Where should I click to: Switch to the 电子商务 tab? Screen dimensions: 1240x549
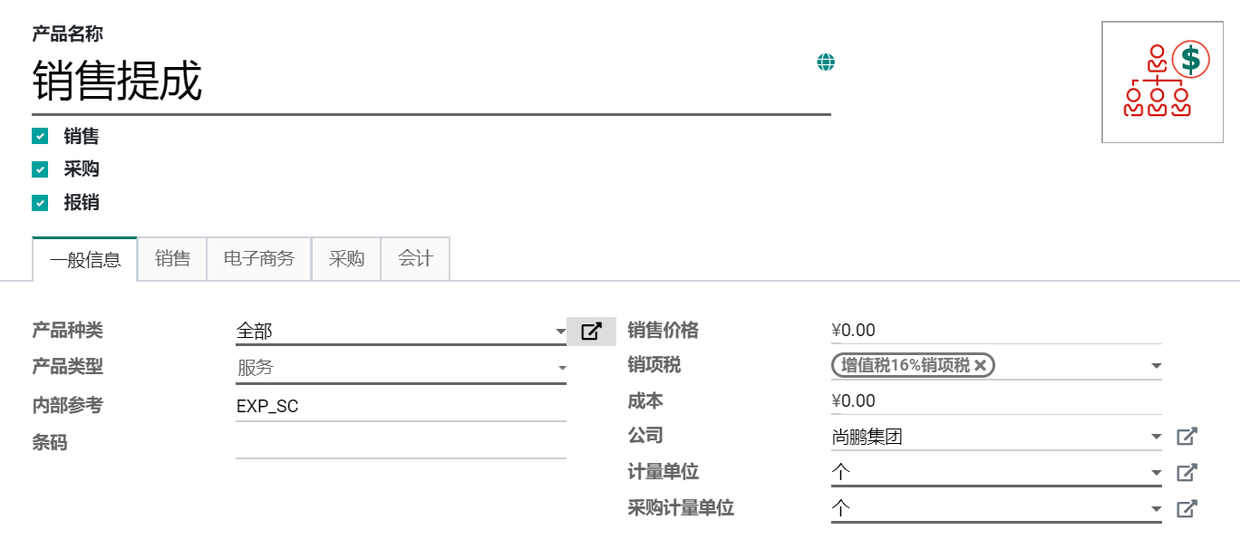tap(259, 259)
